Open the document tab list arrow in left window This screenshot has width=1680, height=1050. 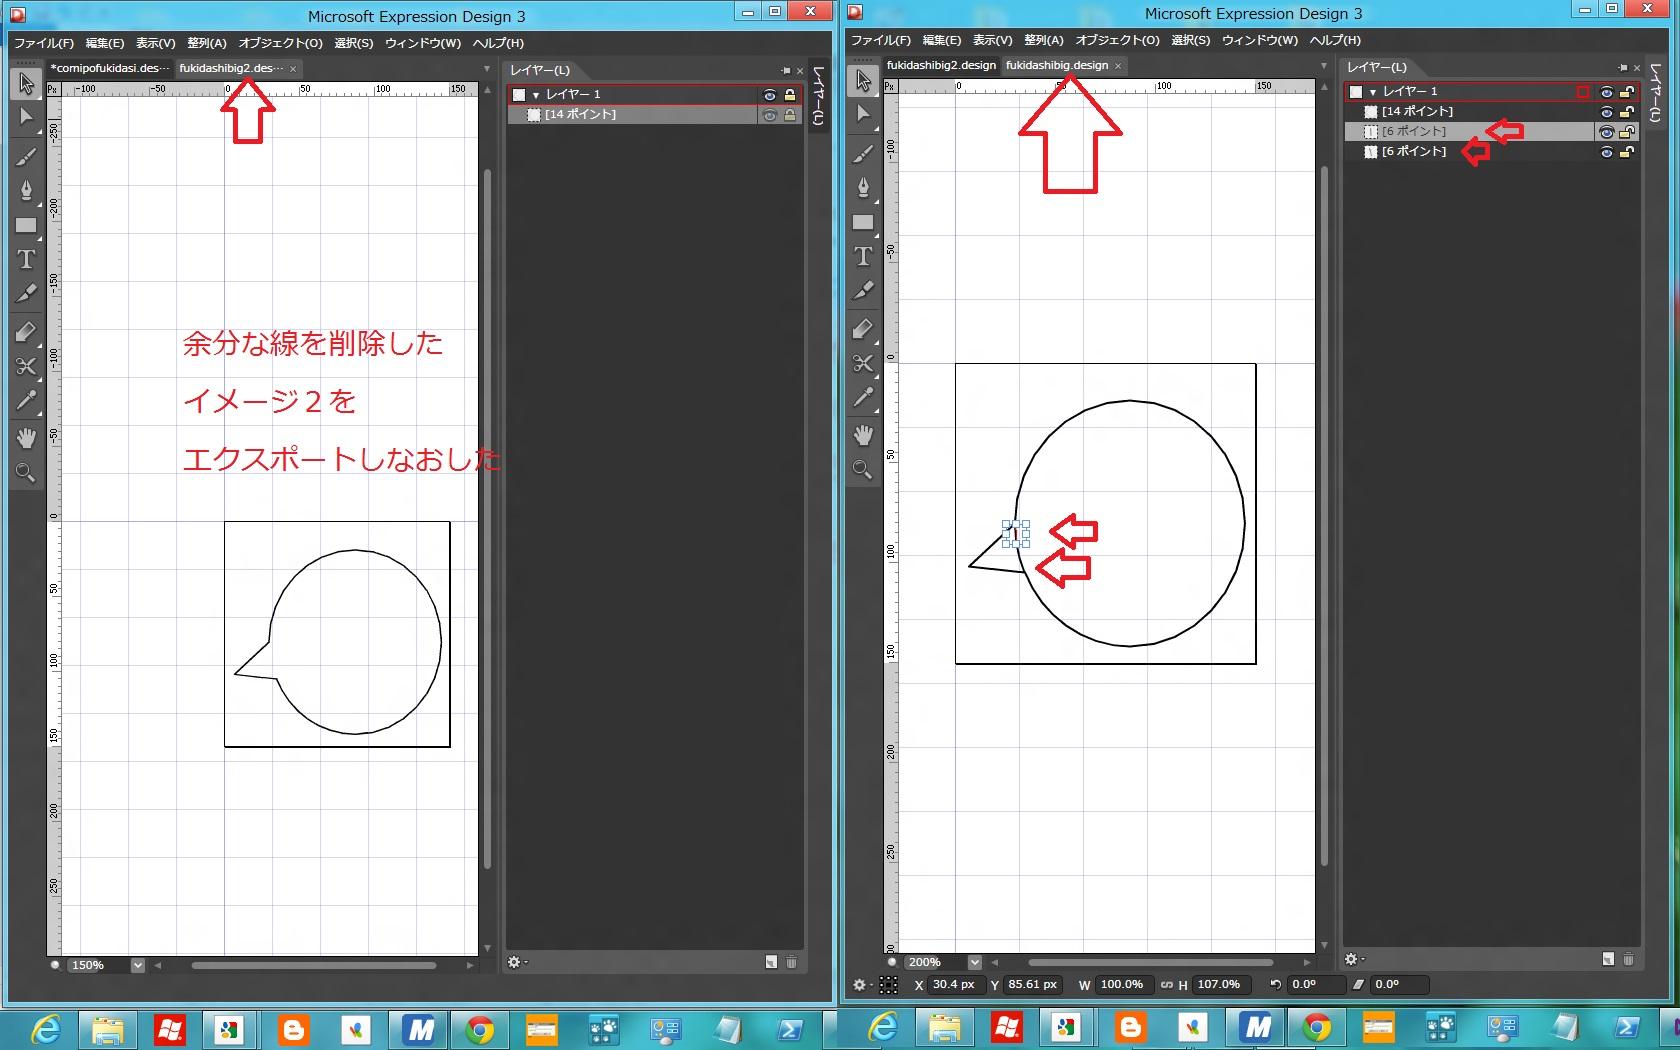pyautogui.click(x=487, y=69)
